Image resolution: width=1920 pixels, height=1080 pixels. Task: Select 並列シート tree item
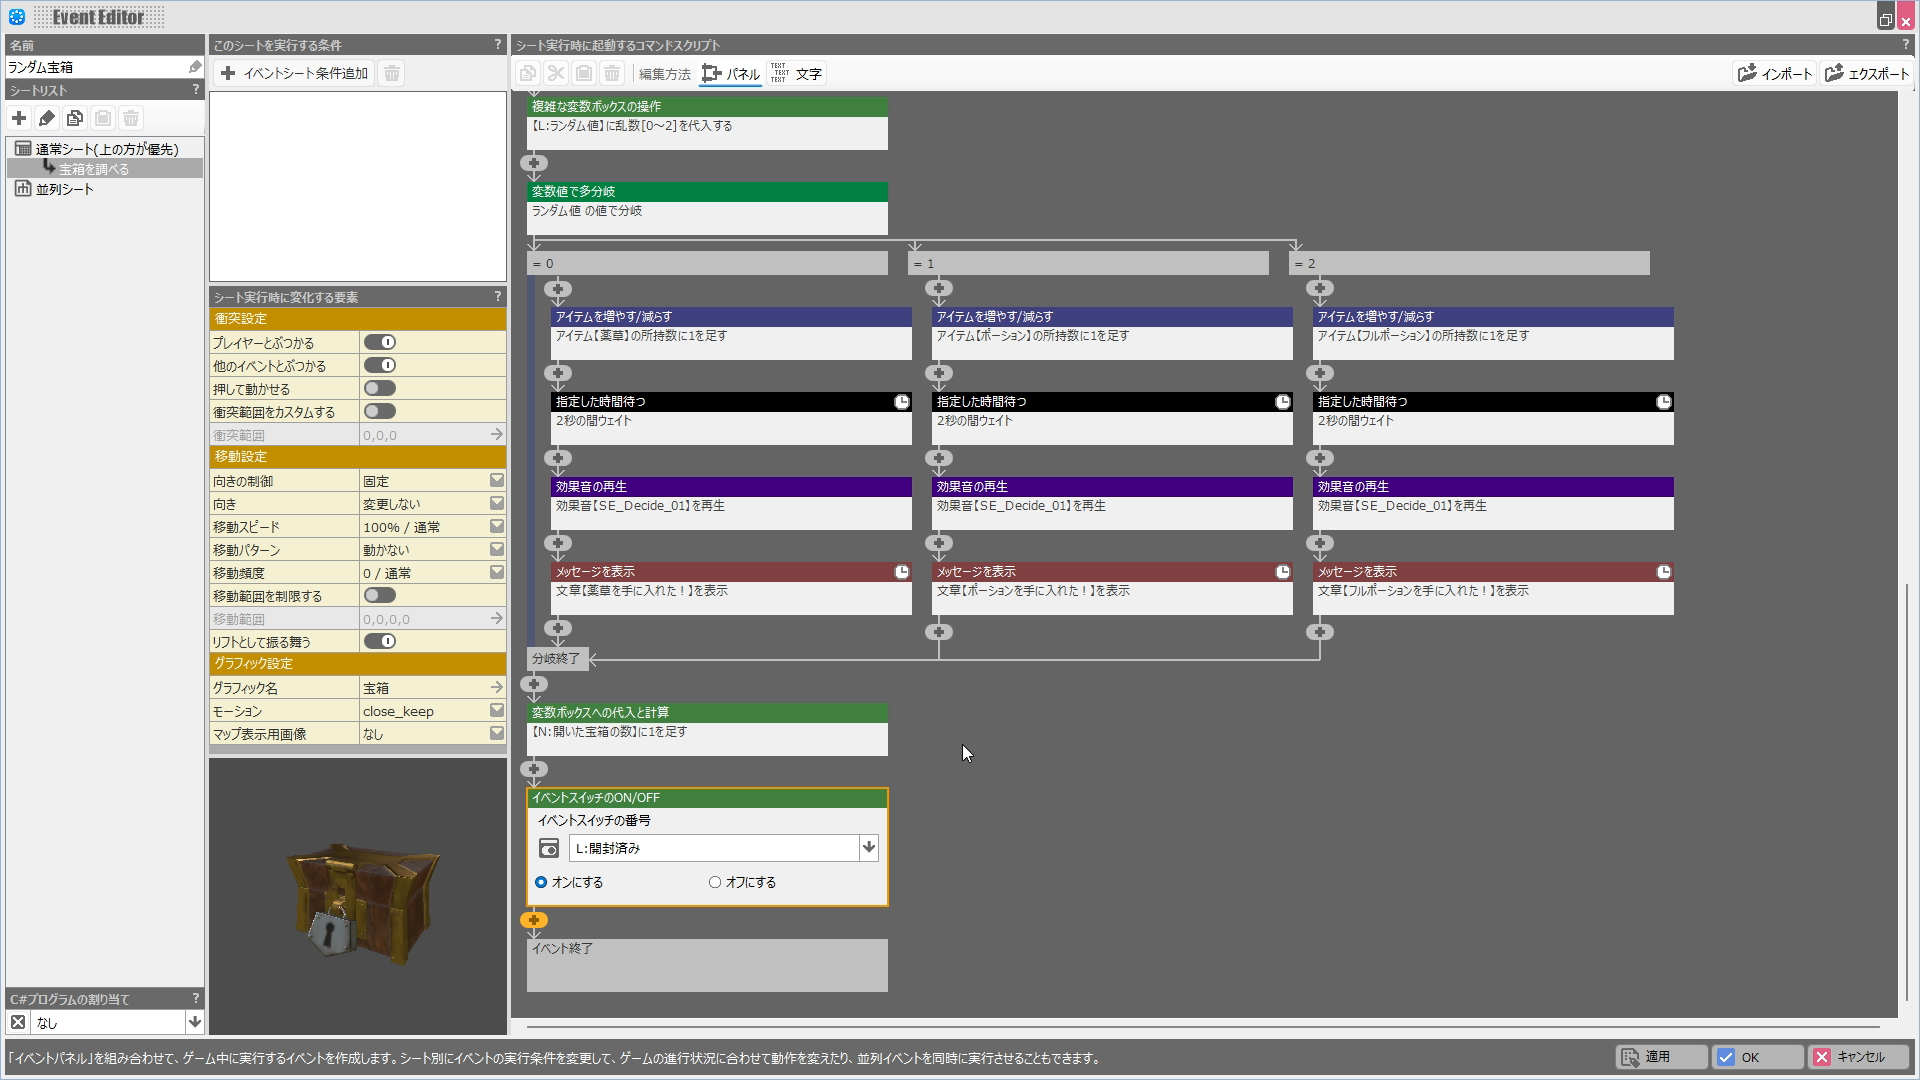[x=65, y=189]
